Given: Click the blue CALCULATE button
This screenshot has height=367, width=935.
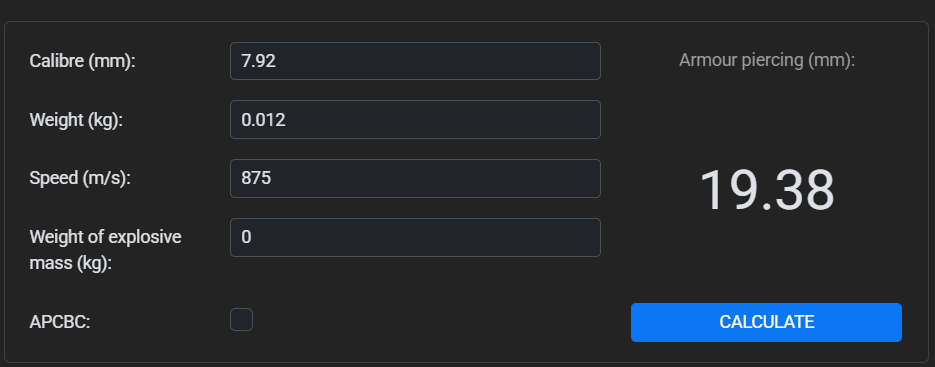Looking at the screenshot, I should 766,322.
